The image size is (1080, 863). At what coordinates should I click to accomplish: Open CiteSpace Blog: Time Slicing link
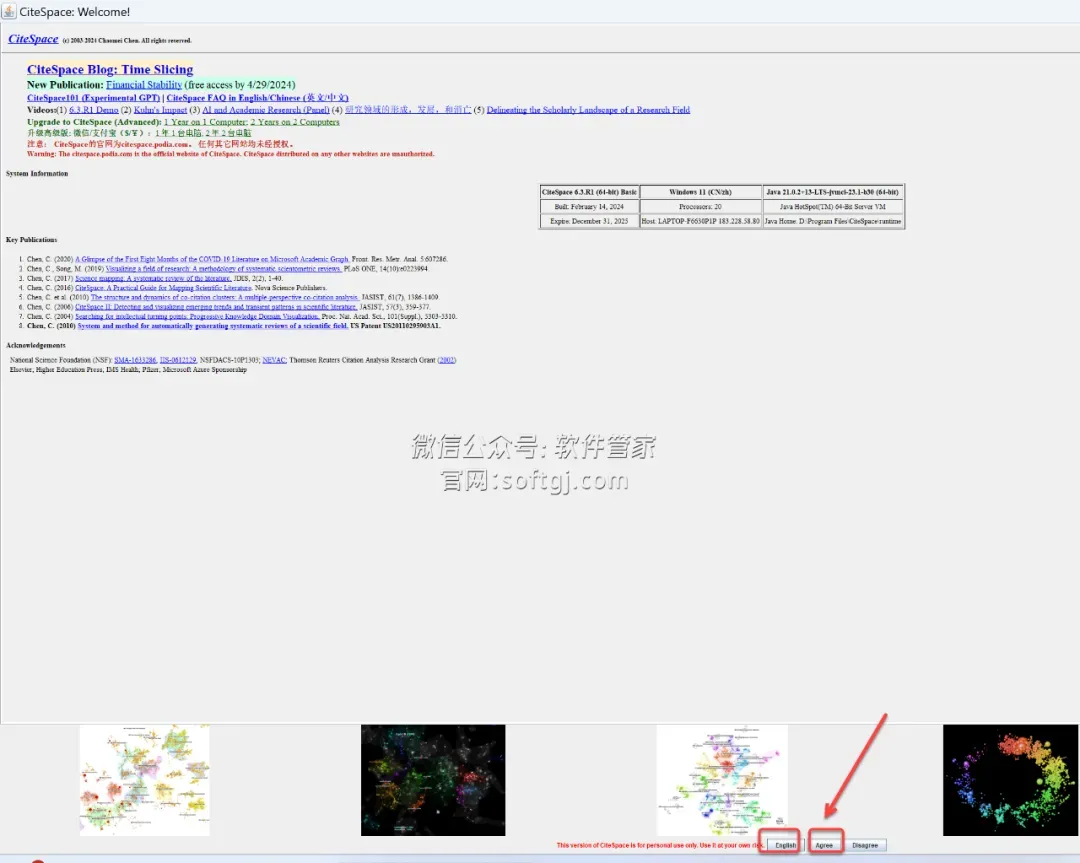(110, 70)
